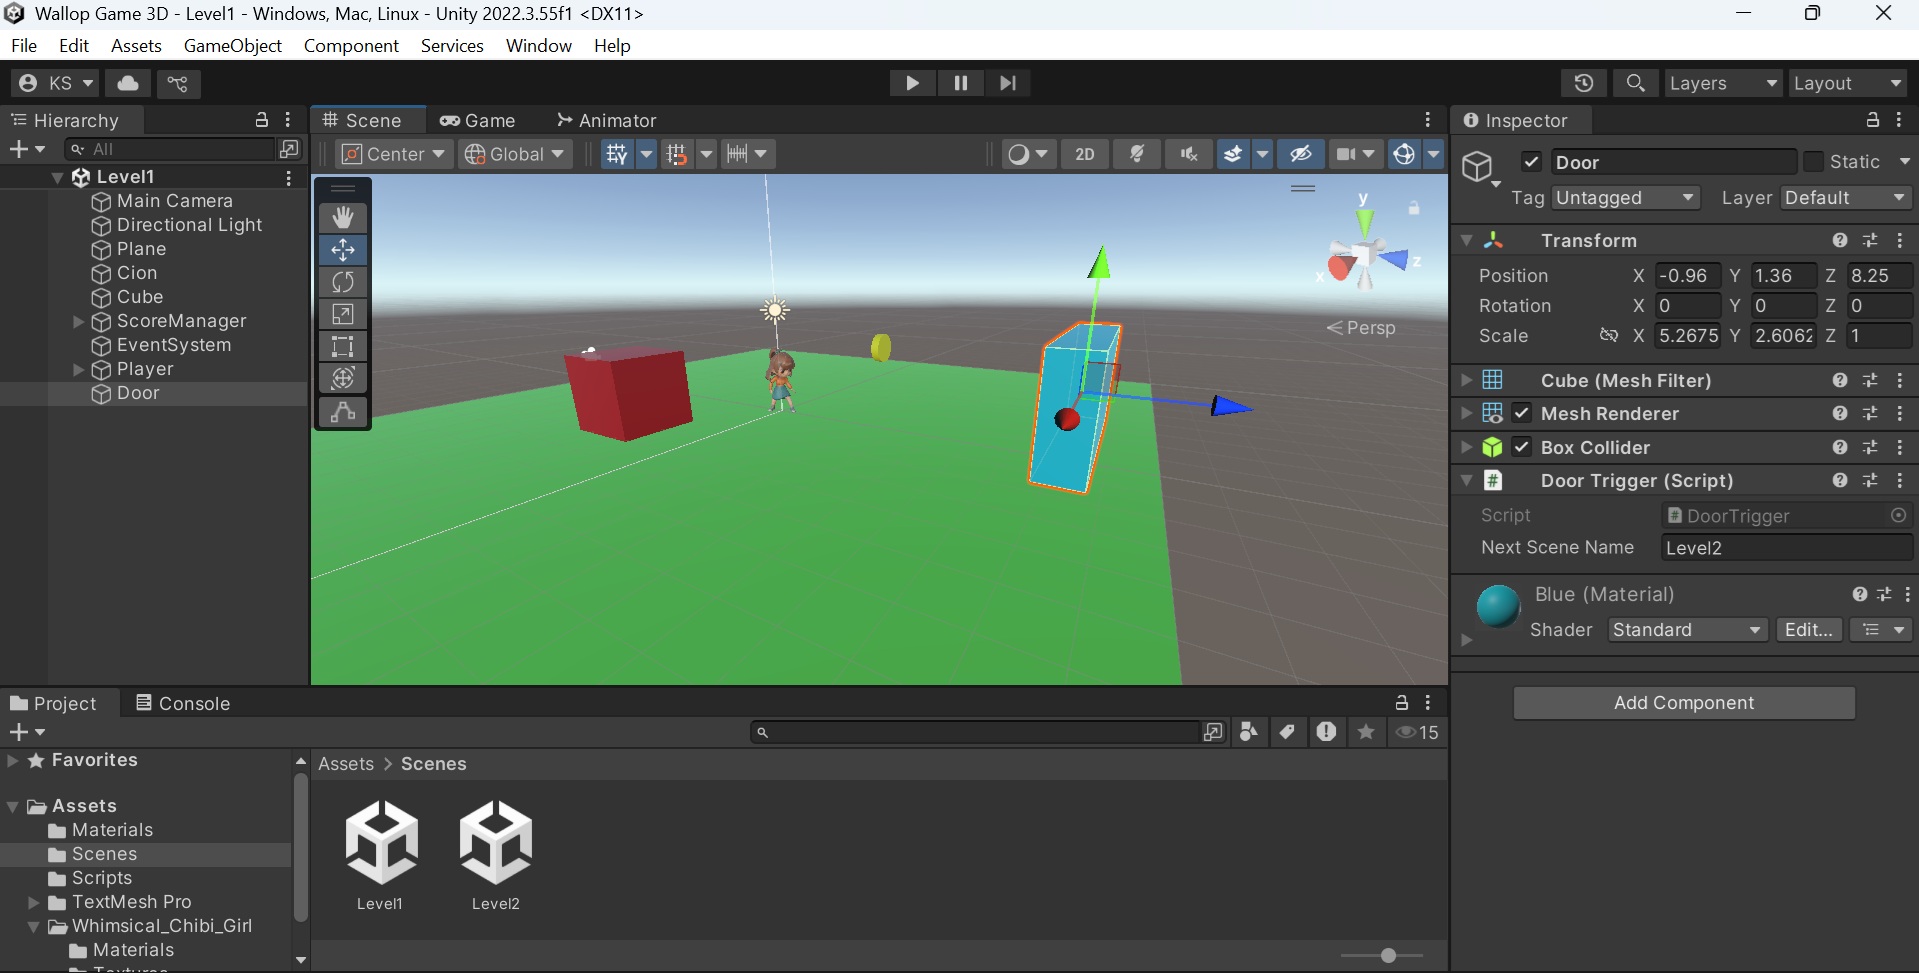Click the Blue material preview sphere
The height and width of the screenshot is (973, 1919).
click(x=1496, y=606)
